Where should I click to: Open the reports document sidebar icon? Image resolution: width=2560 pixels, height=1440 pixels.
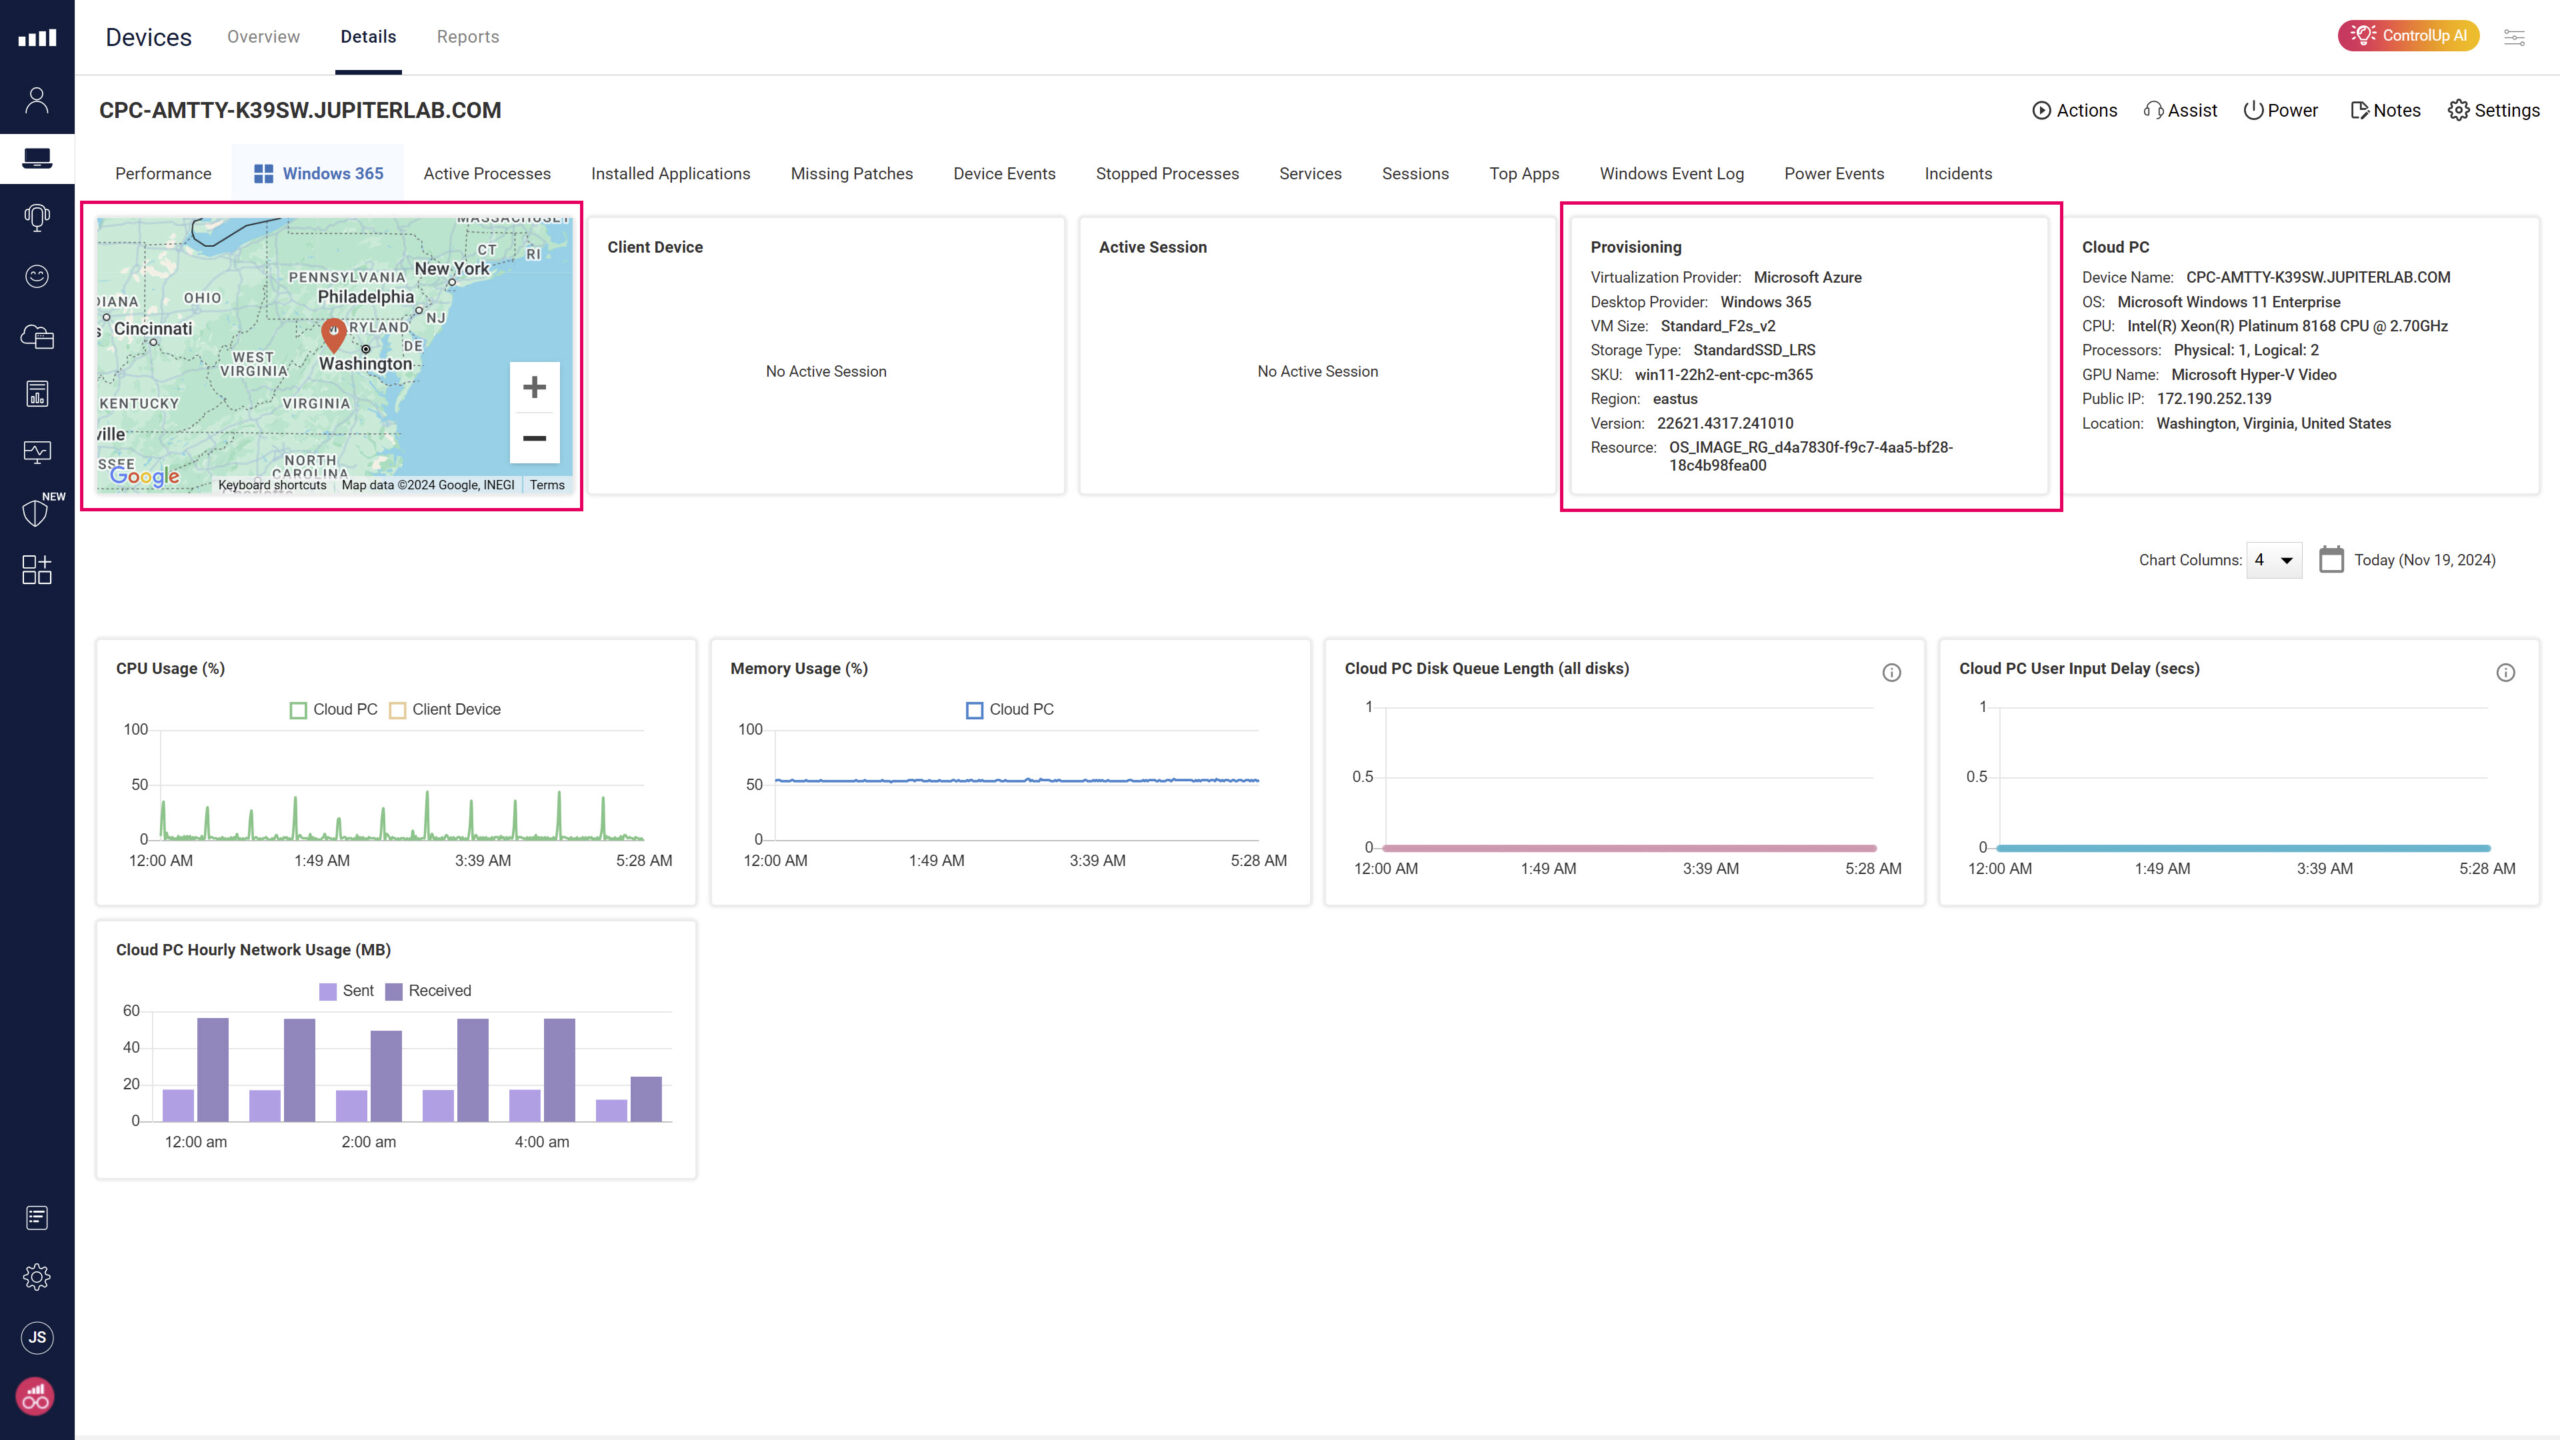tap(37, 394)
